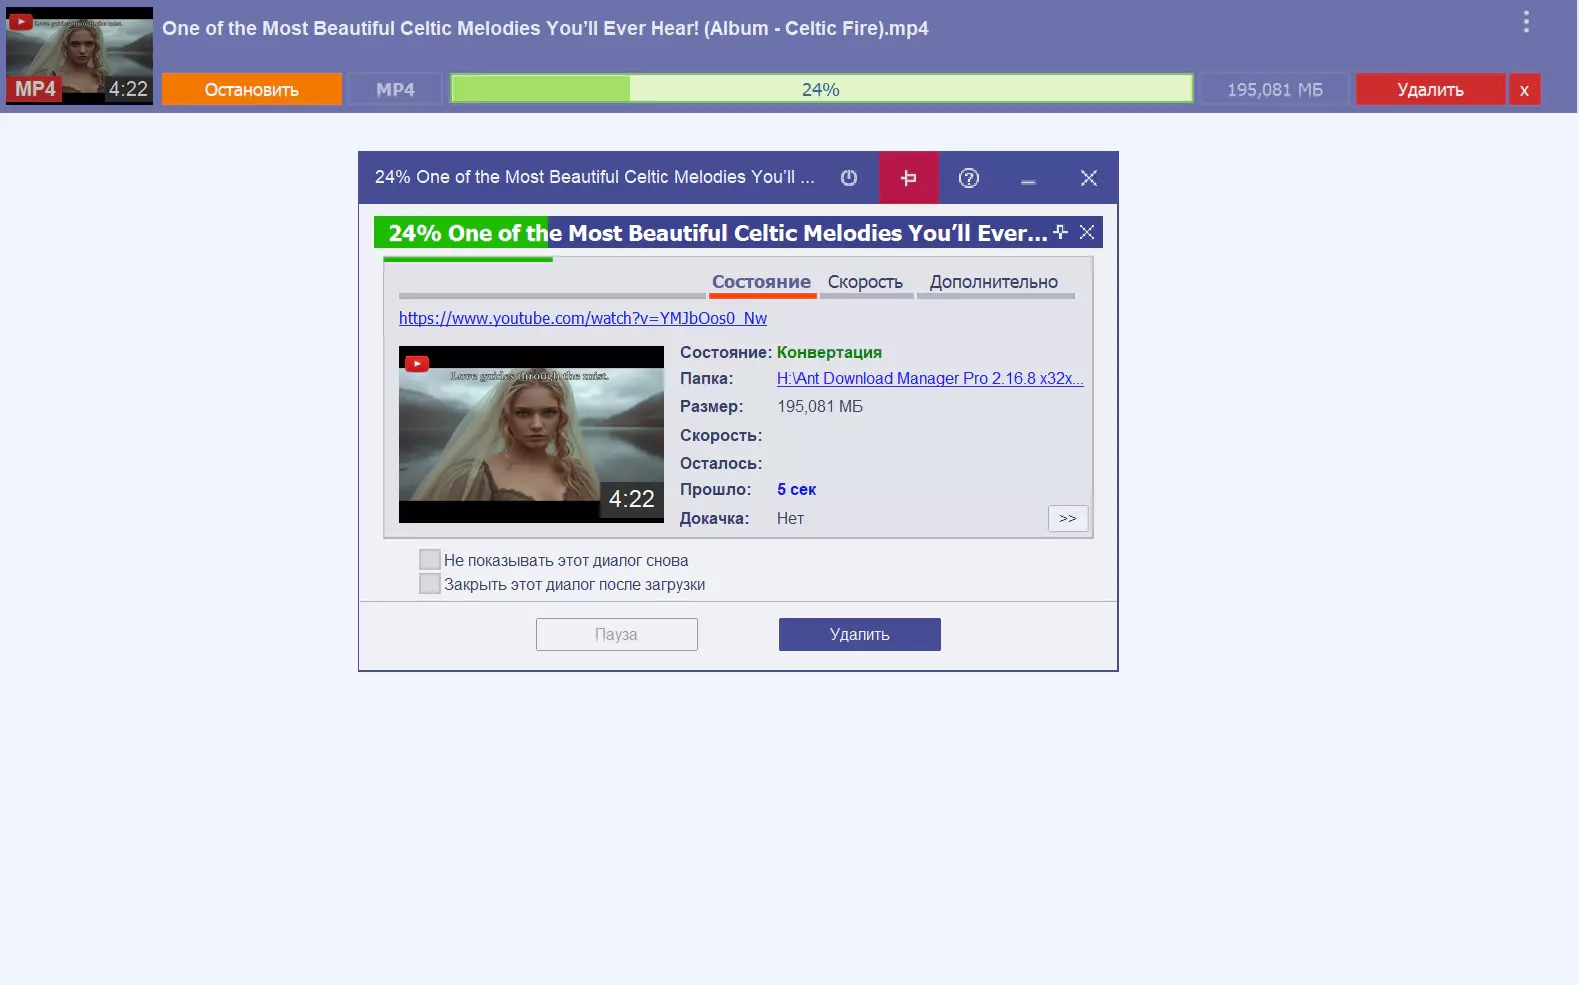Click the 'Конвертация' status text
Image resolution: width=1579 pixels, height=985 pixels.
pyautogui.click(x=829, y=352)
